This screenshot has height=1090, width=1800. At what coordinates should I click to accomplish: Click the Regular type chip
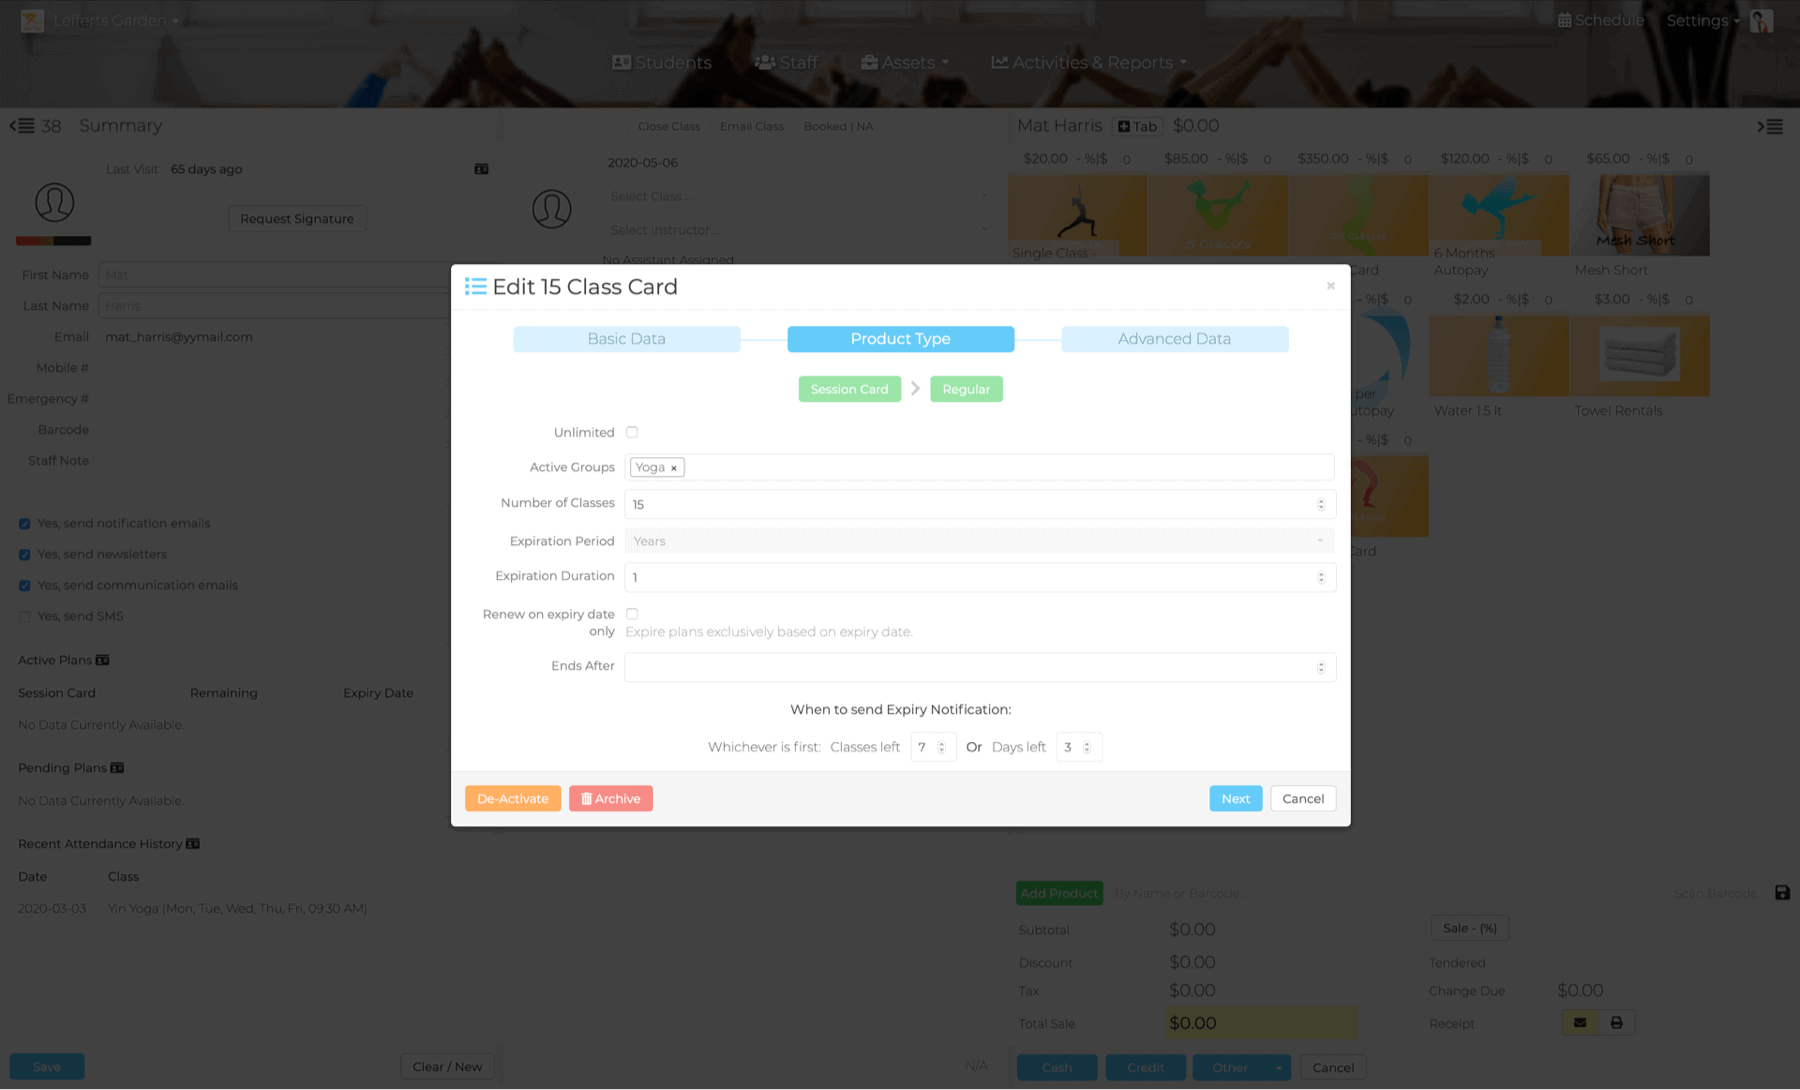(967, 389)
